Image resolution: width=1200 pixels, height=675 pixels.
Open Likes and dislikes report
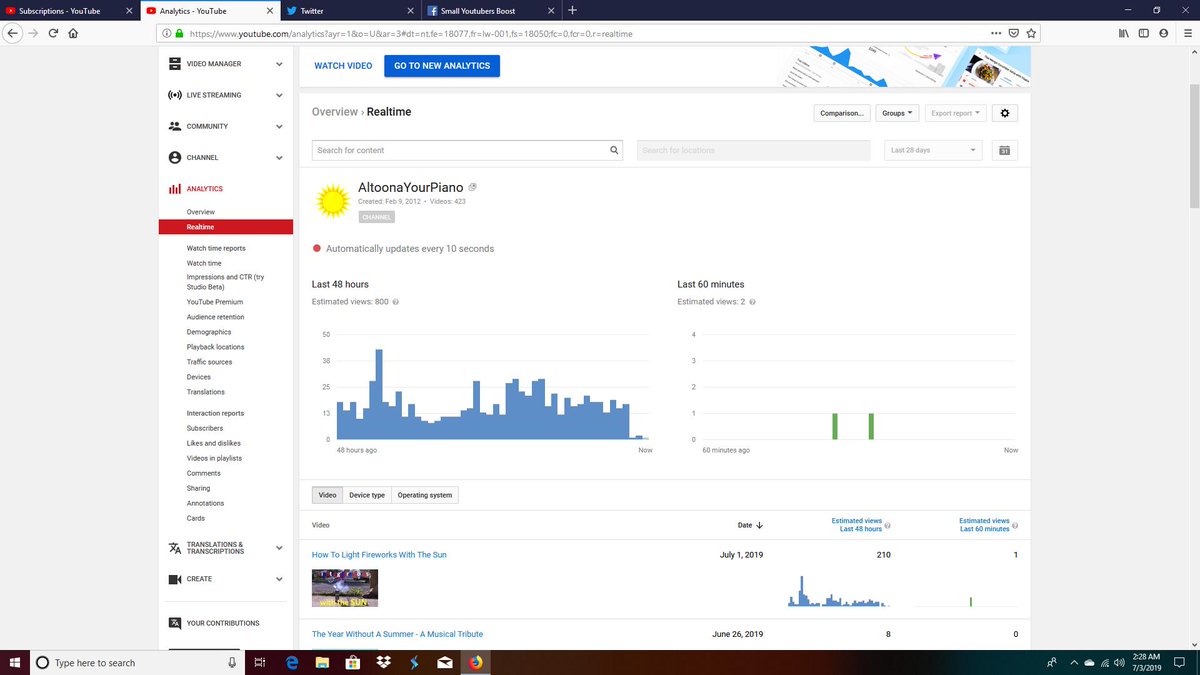pyautogui.click(x=214, y=443)
